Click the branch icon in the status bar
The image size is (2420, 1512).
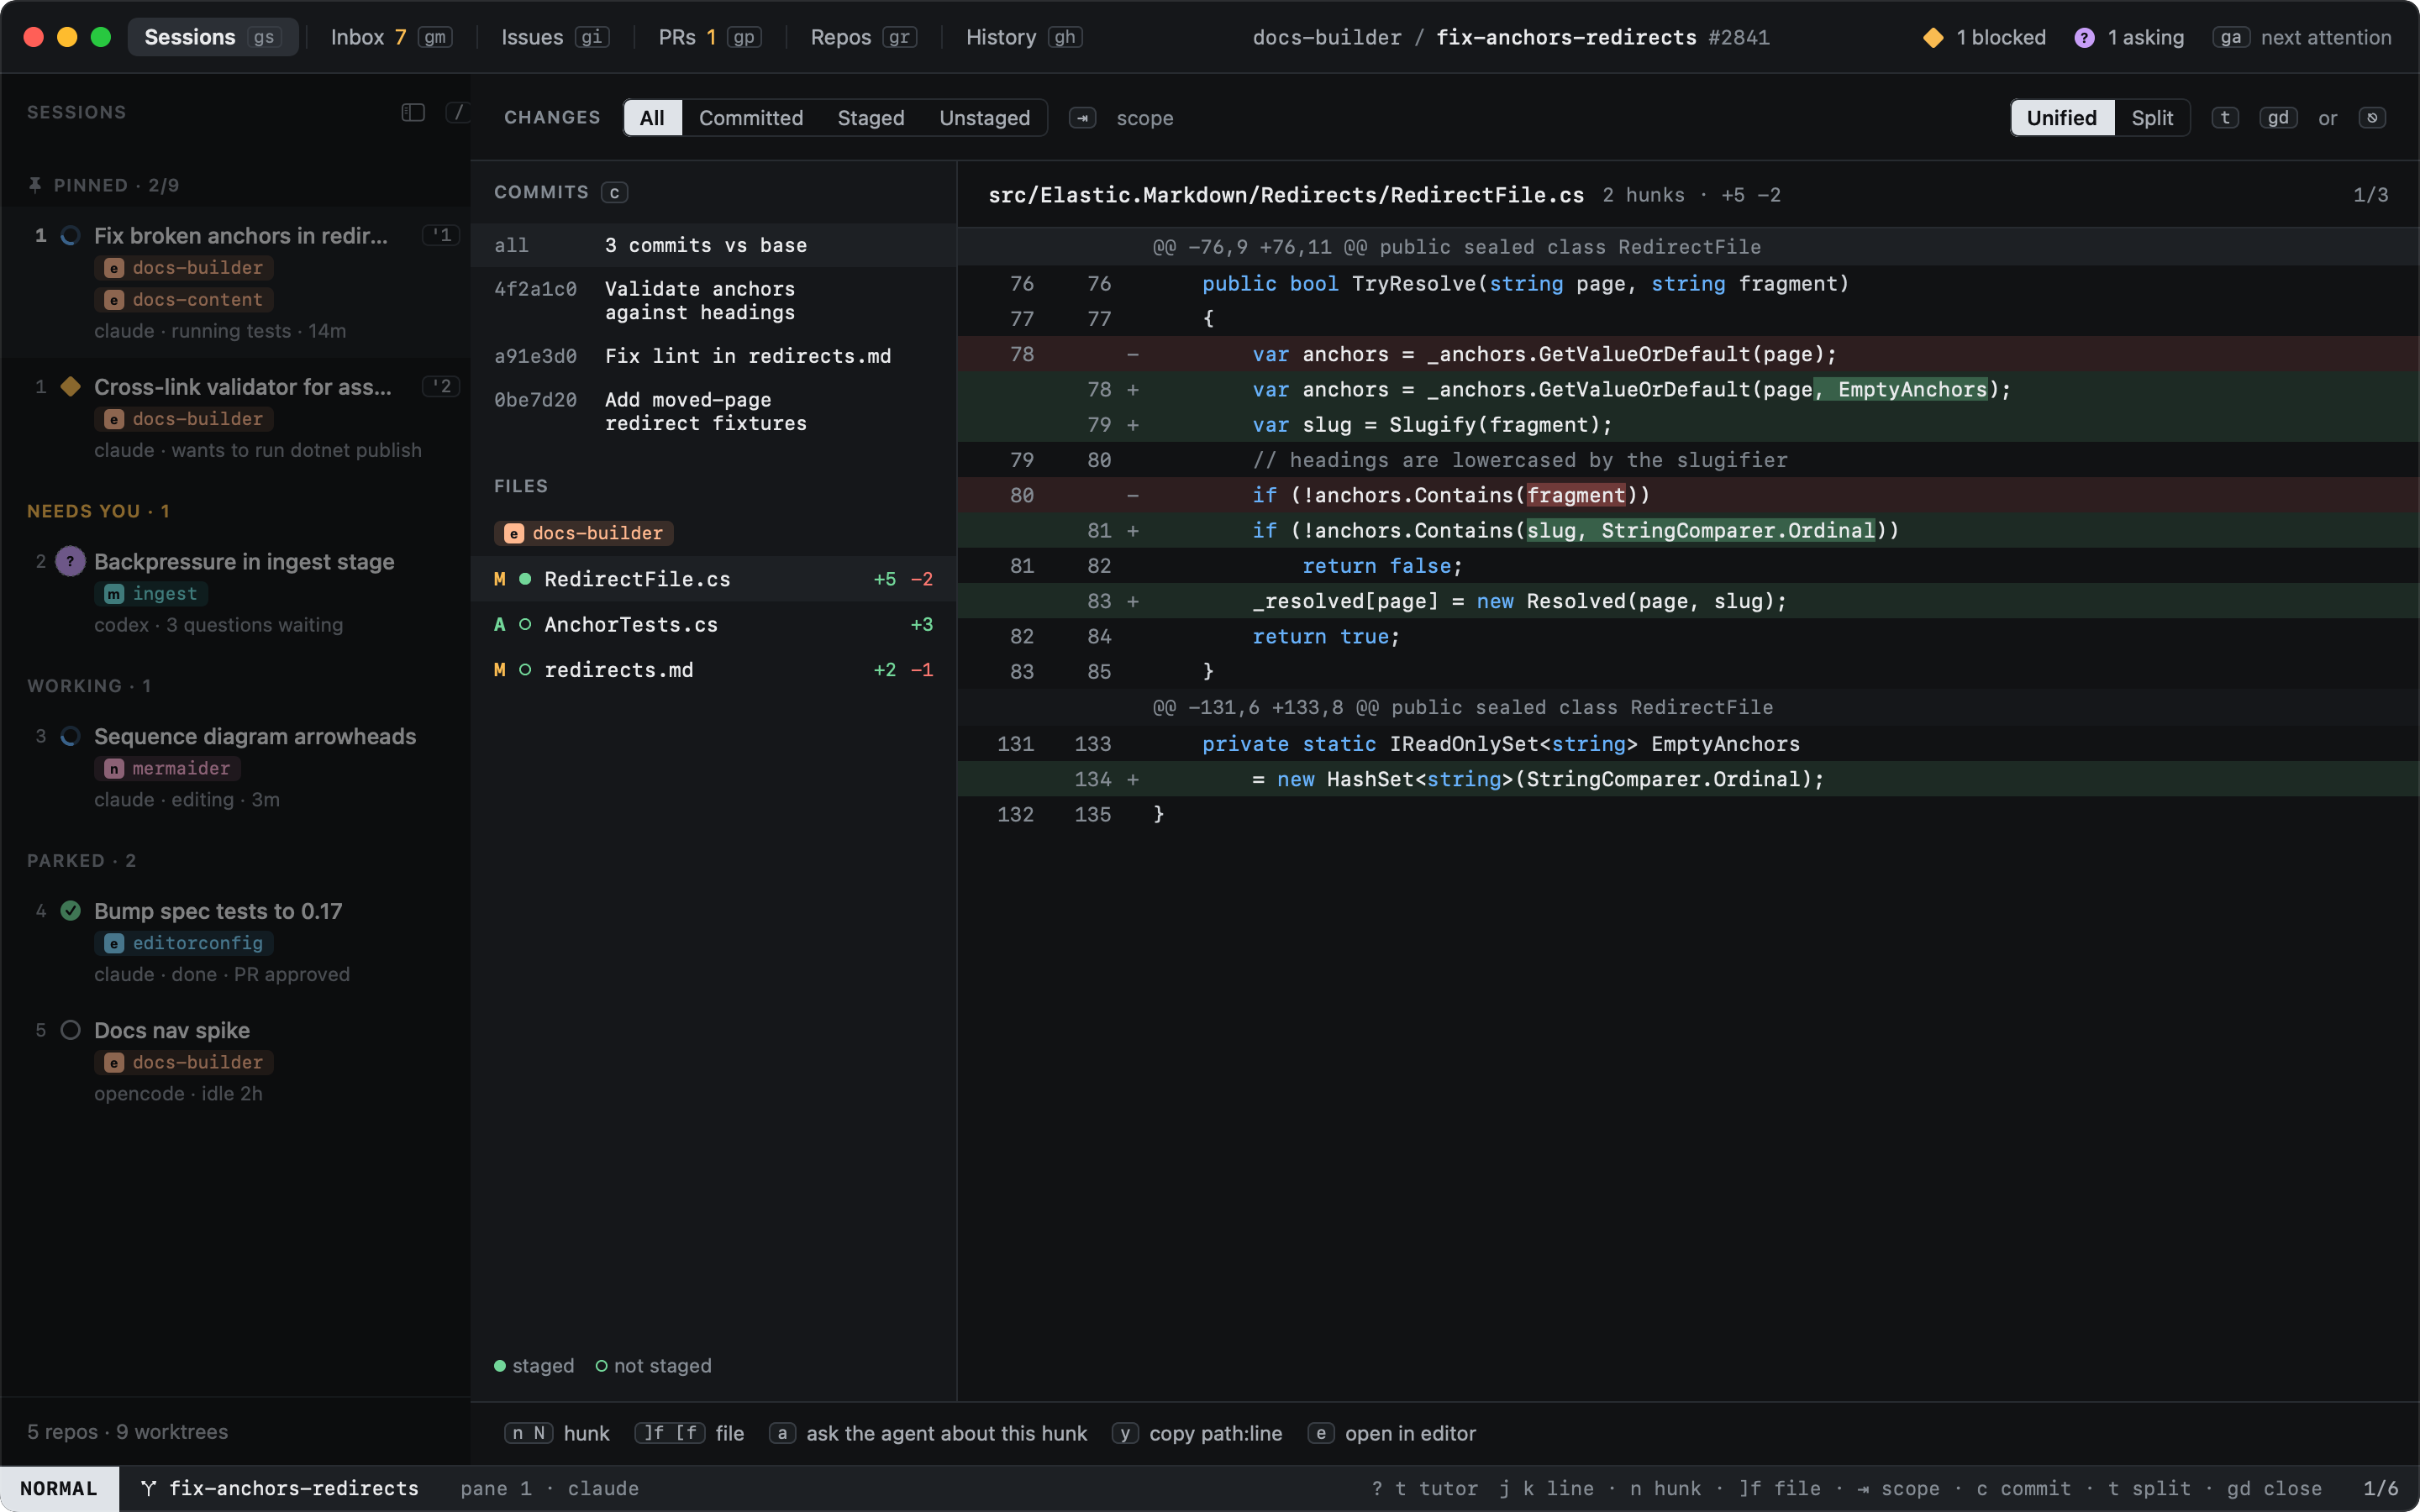point(148,1488)
